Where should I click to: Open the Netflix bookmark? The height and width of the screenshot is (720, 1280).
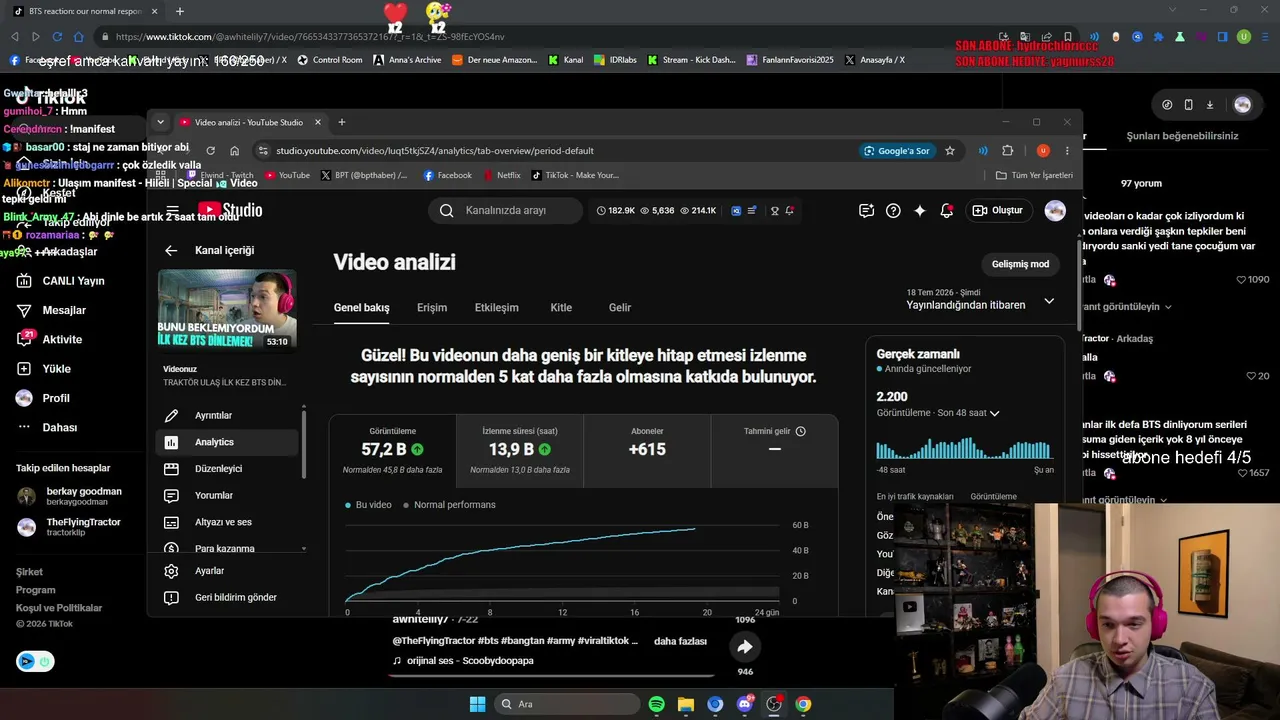501,175
